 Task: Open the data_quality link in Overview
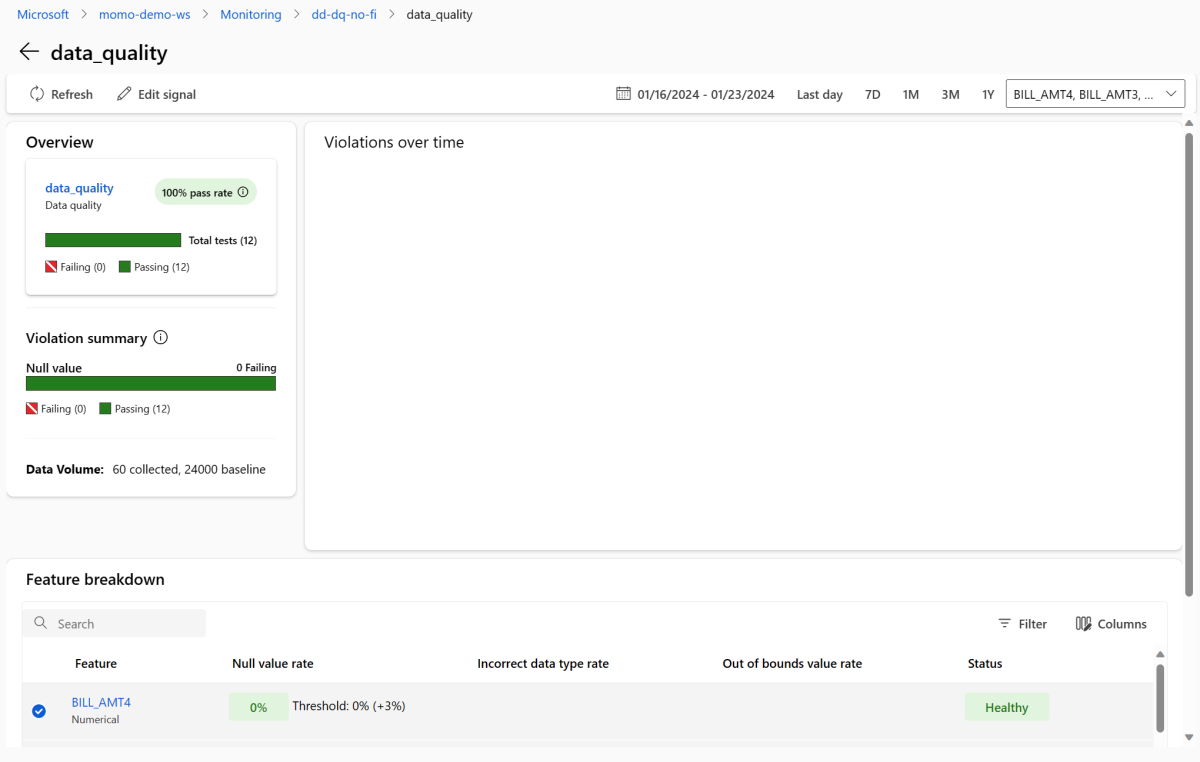click(x=79, y=188)
